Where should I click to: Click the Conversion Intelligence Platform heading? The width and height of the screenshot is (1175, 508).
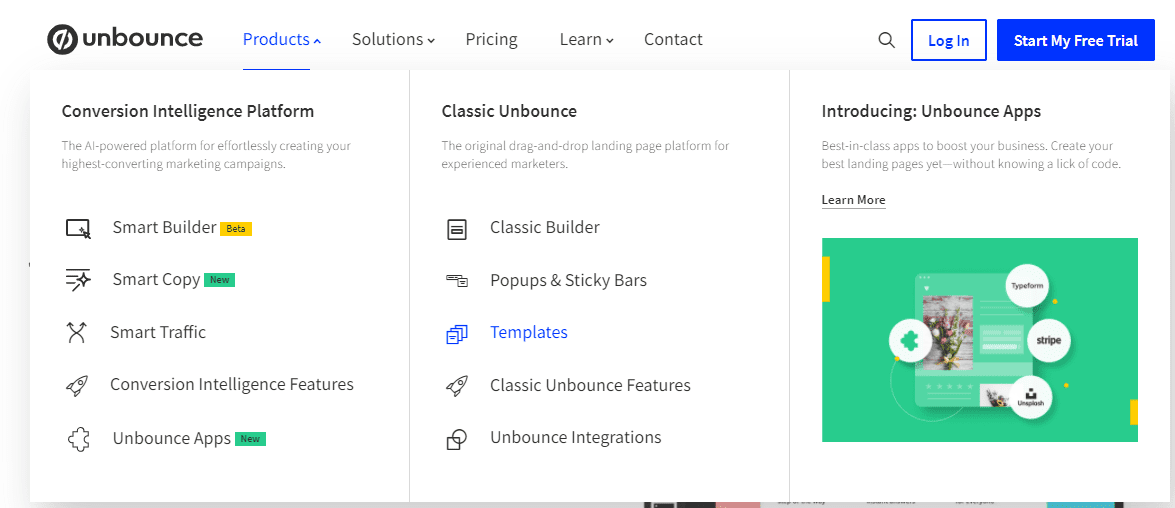pyautogui.click(x=188, y=112)
